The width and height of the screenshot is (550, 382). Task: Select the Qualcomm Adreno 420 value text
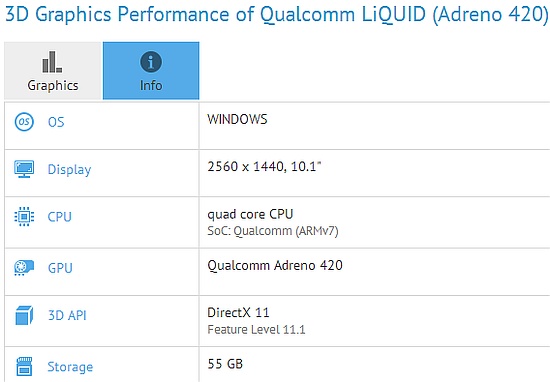pos(275,266)
